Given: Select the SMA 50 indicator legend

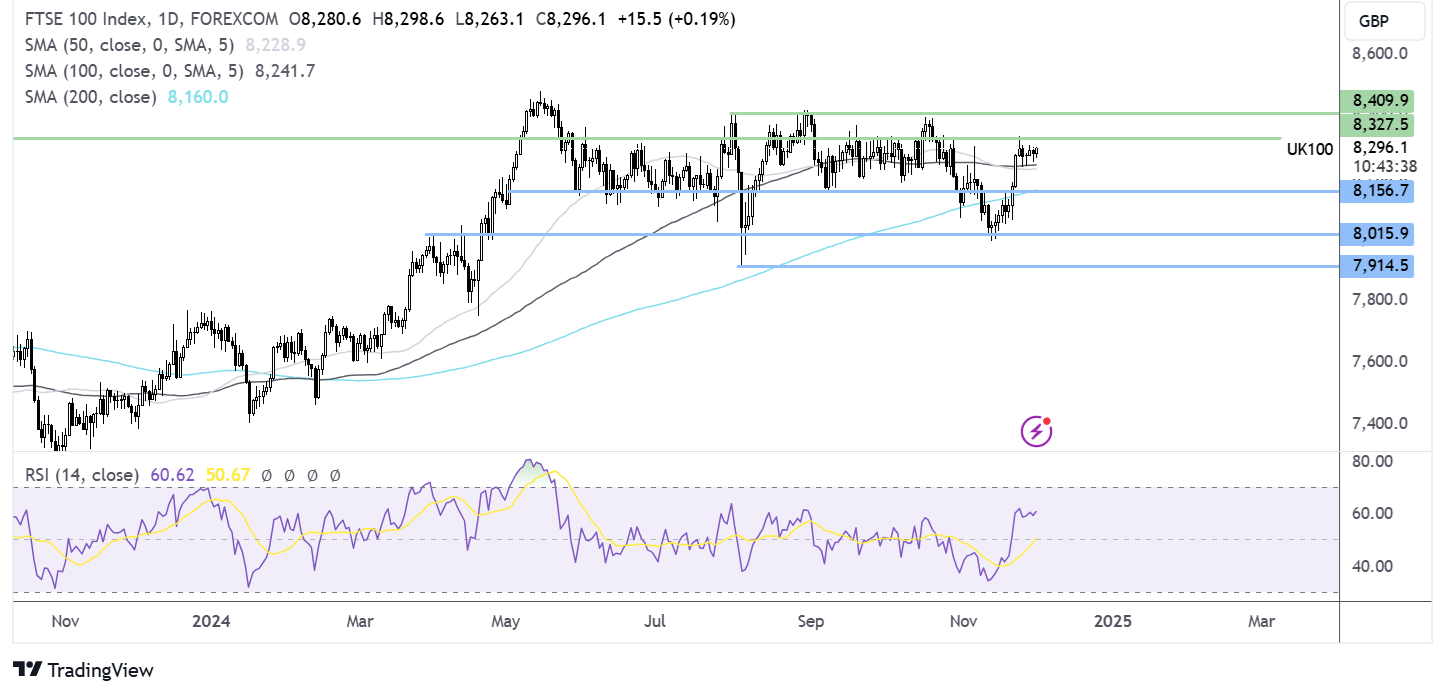Looking at the screenshot, I should coord(129,45).
